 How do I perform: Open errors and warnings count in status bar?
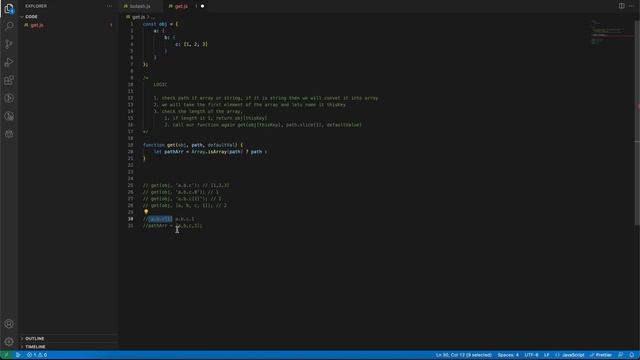pyautogui.click(x=37, y=355)
